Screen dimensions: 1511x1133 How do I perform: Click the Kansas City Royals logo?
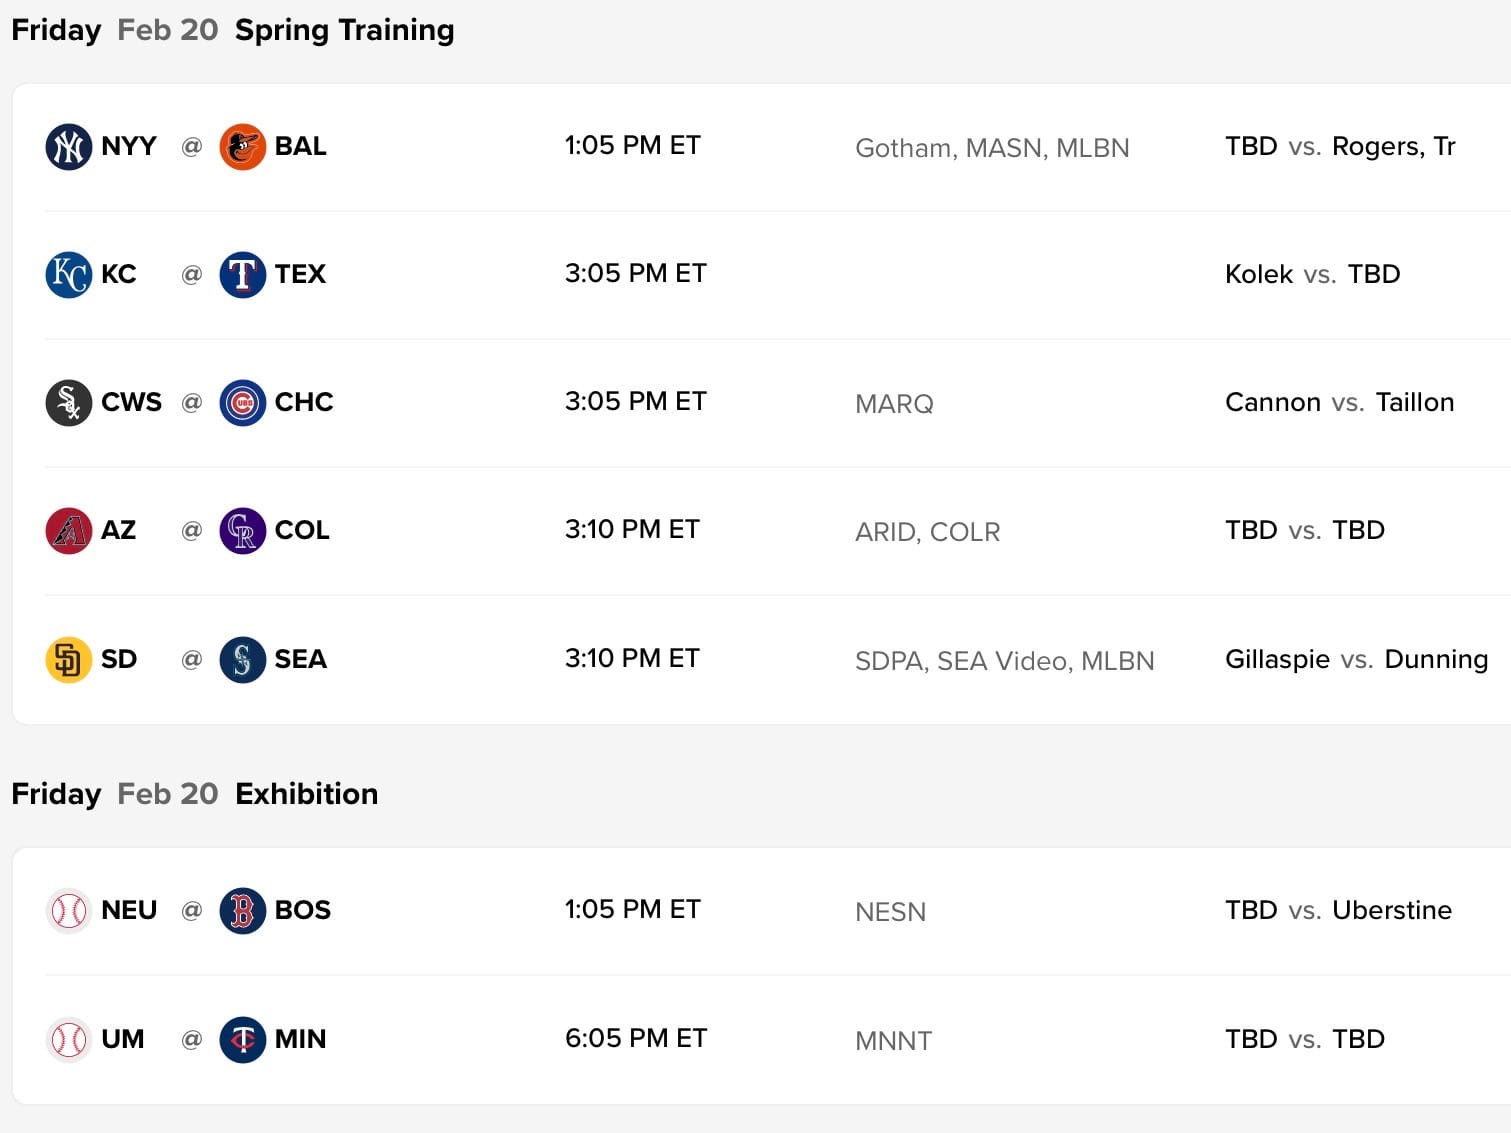tap(68, 275)
